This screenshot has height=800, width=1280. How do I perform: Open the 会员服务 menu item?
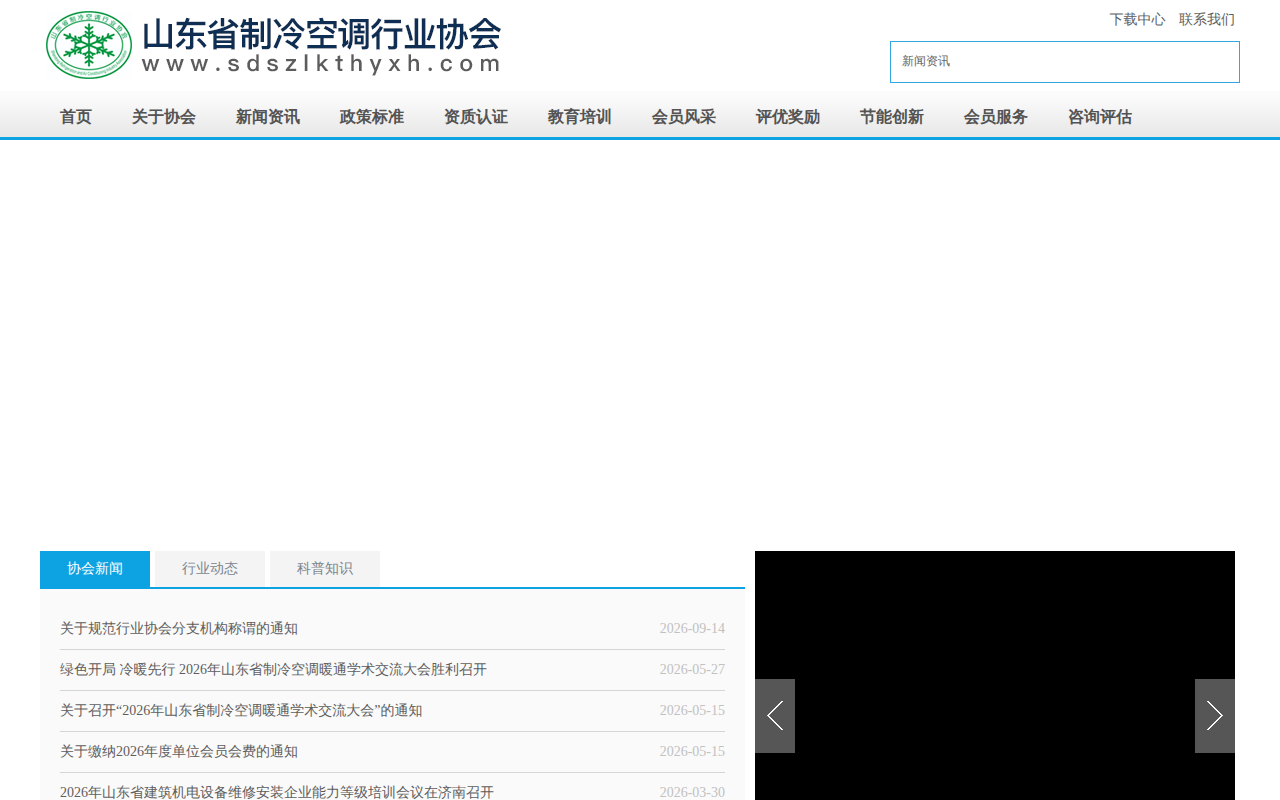click(x=996, y=117)
